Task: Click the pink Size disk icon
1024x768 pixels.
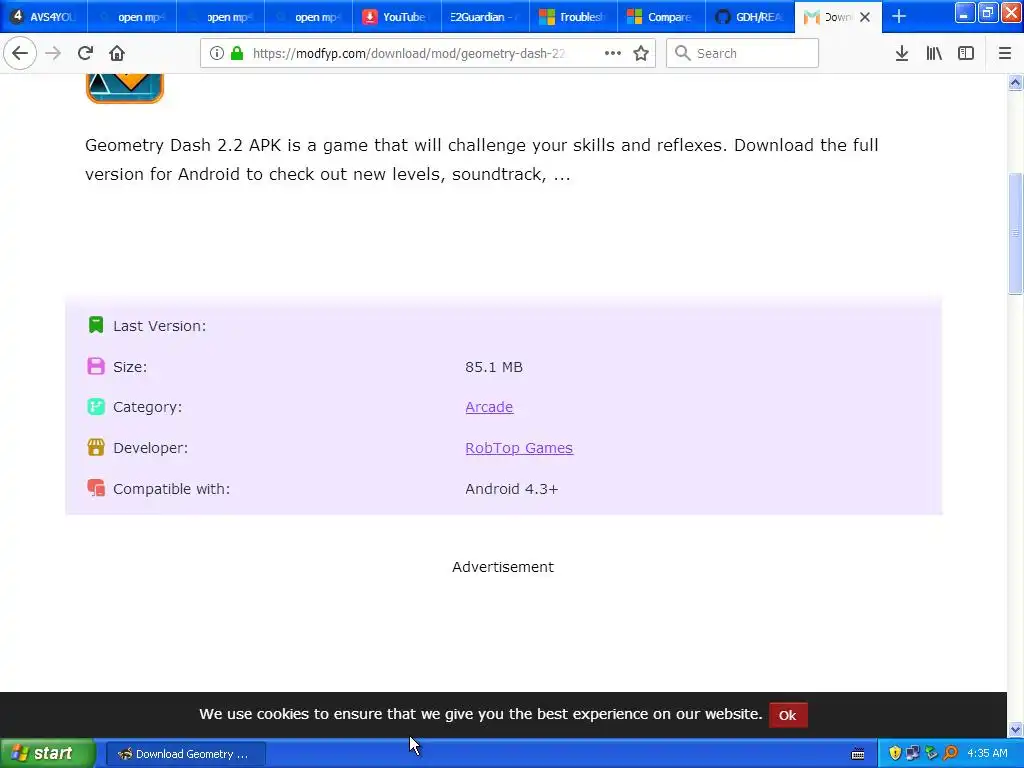Action: coord(96,366)
